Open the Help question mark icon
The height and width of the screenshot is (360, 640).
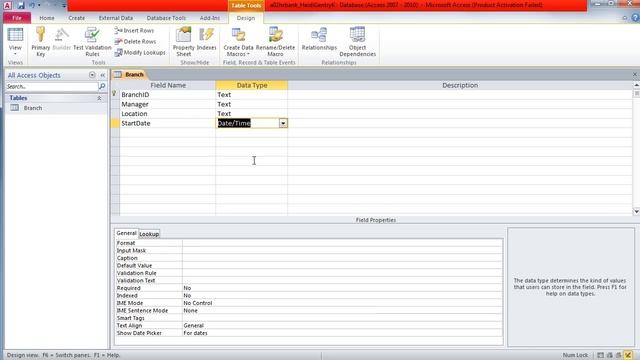pyautogui.click(x=635, y=18)
